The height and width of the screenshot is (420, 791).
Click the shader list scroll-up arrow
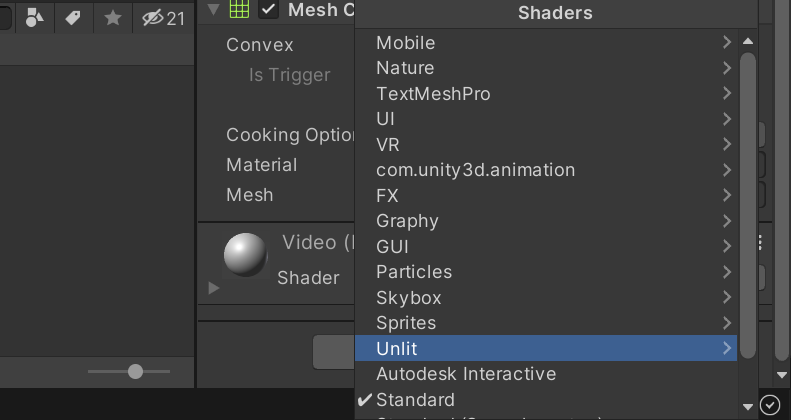point(747,42)
